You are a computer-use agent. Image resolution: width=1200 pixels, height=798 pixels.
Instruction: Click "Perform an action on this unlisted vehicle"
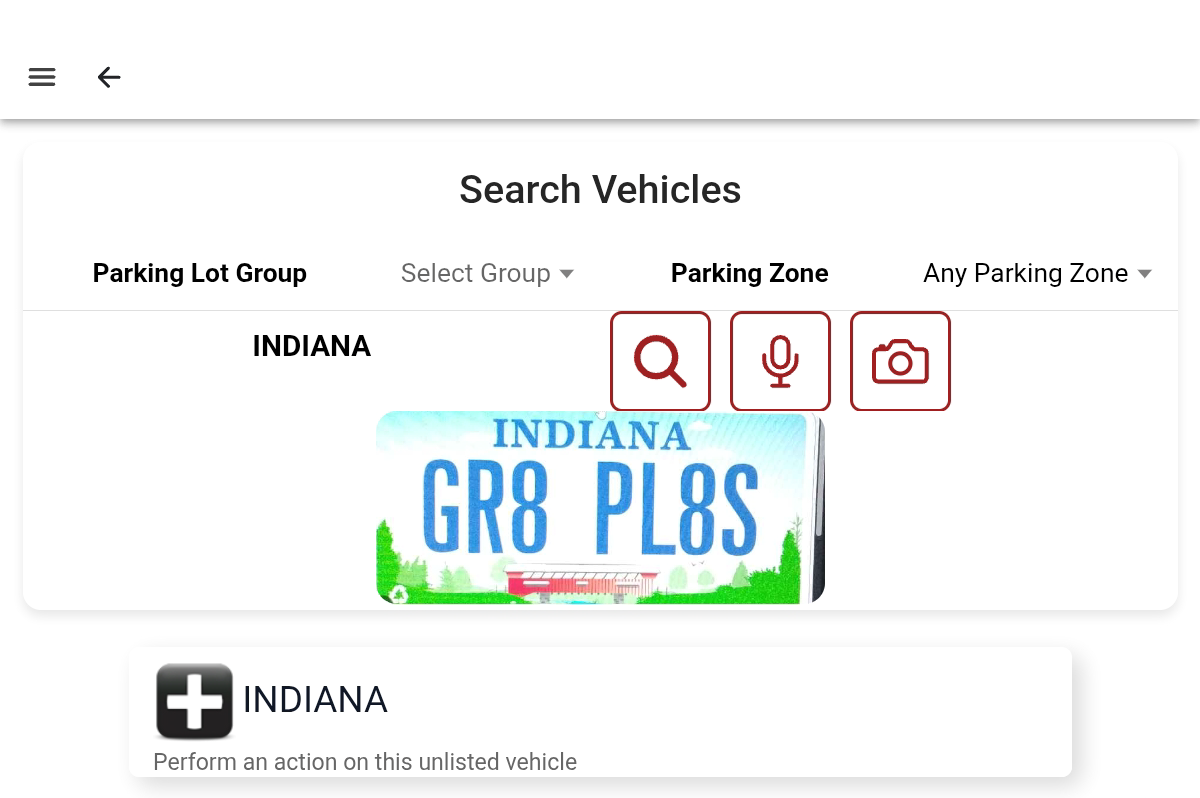pos(365,762)
